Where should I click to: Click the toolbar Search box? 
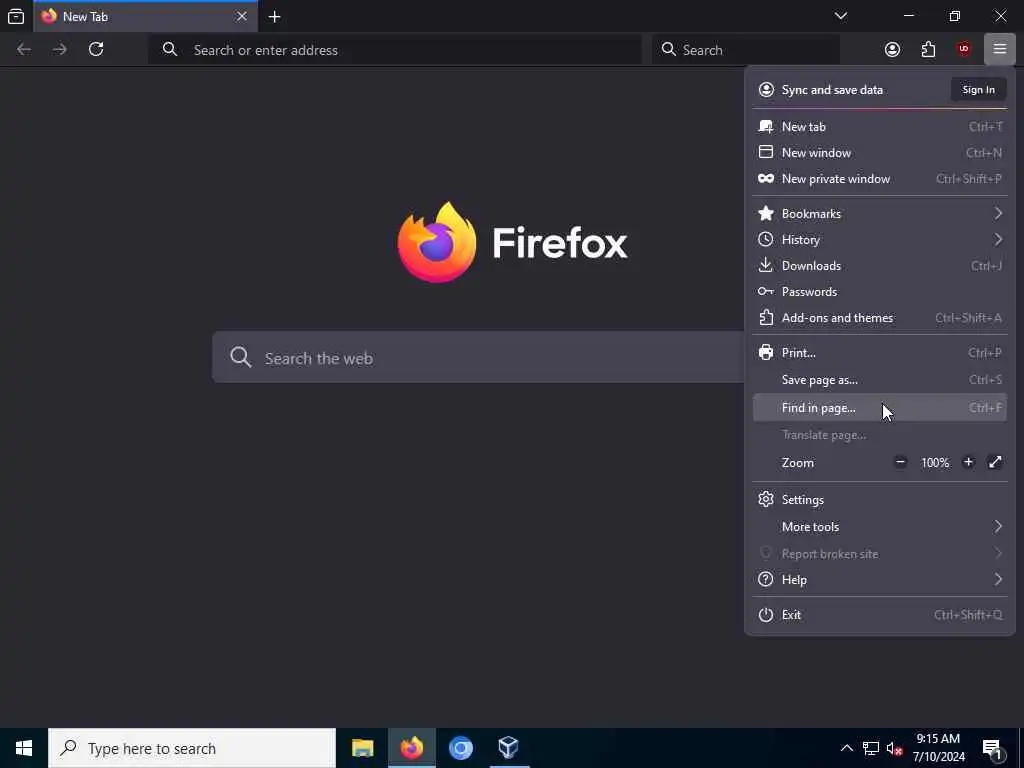(x=746, y=50)
